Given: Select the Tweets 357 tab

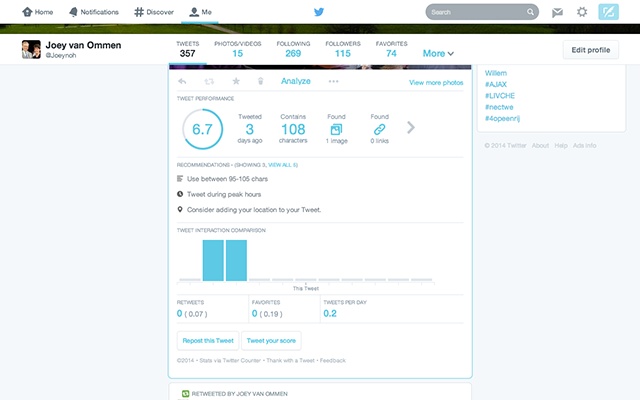Looking at the screenshot, I should point(188,49).
